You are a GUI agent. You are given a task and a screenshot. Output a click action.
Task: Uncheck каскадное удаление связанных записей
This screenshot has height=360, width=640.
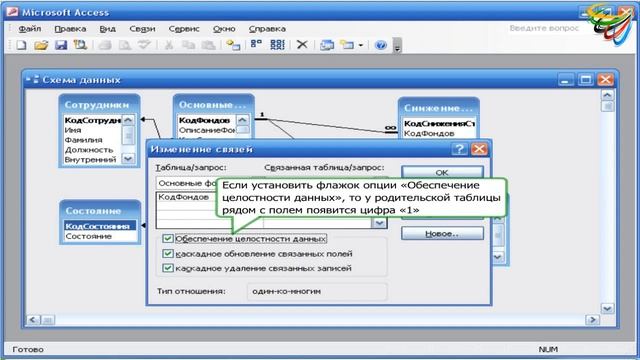(167, 268)
